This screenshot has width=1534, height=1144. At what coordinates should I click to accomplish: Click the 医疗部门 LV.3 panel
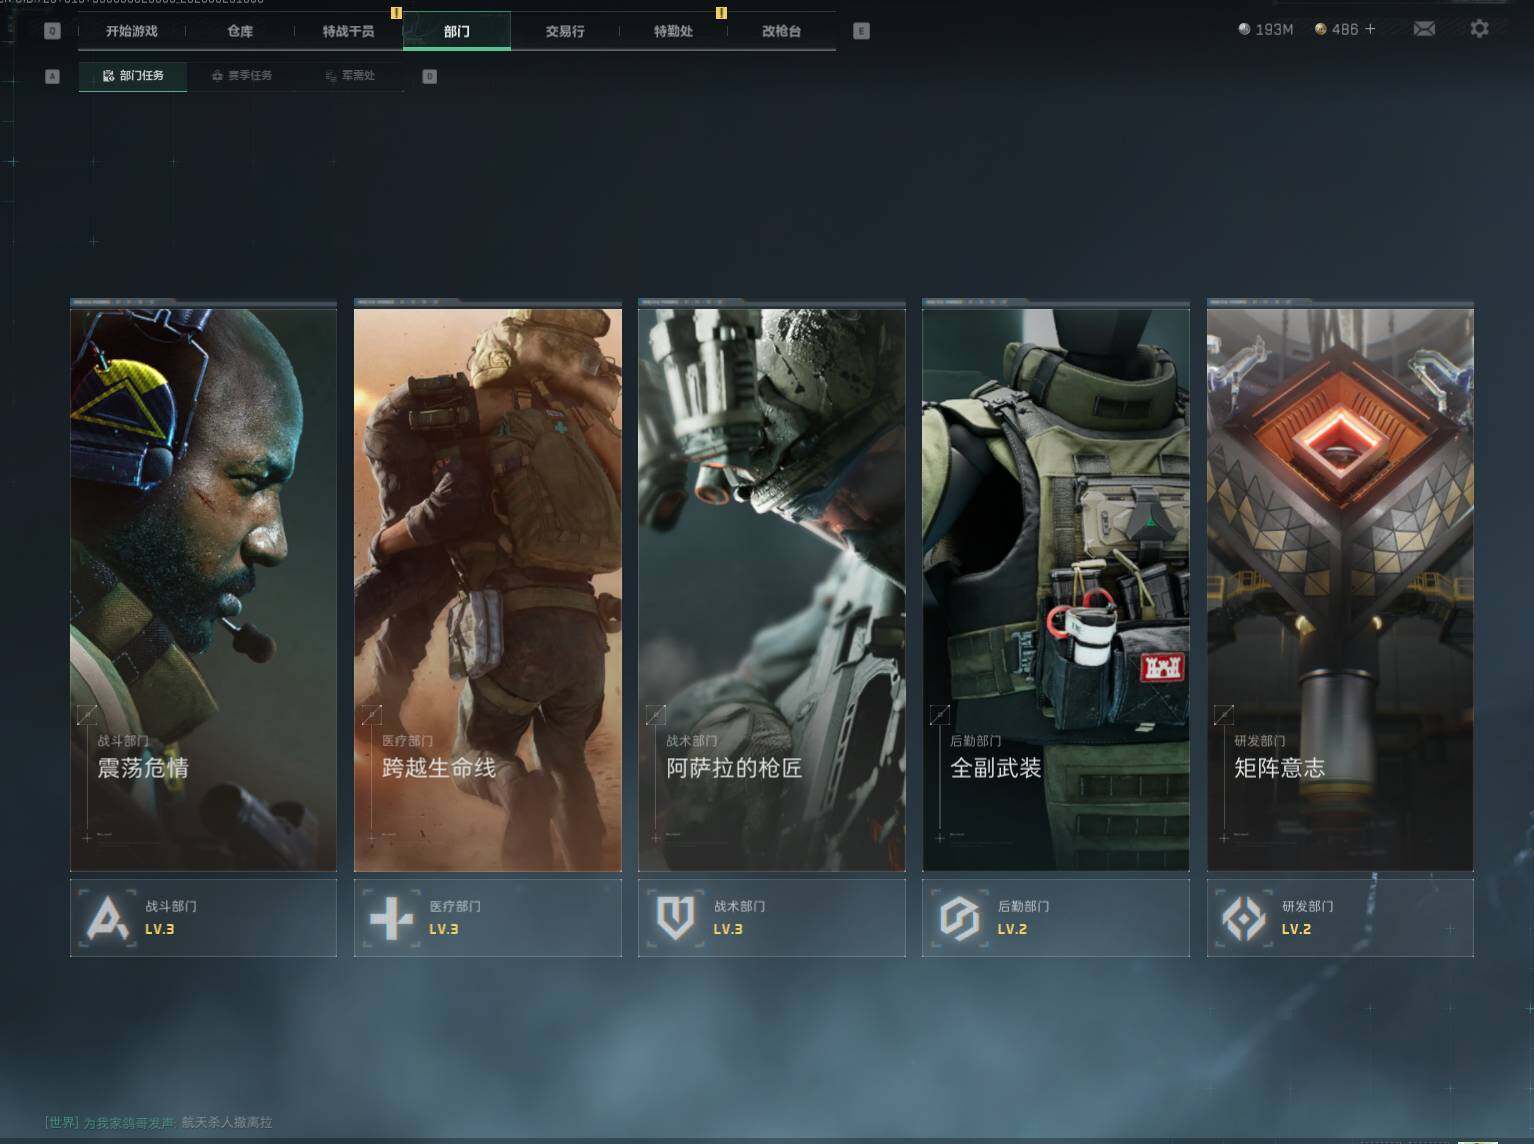488,918
